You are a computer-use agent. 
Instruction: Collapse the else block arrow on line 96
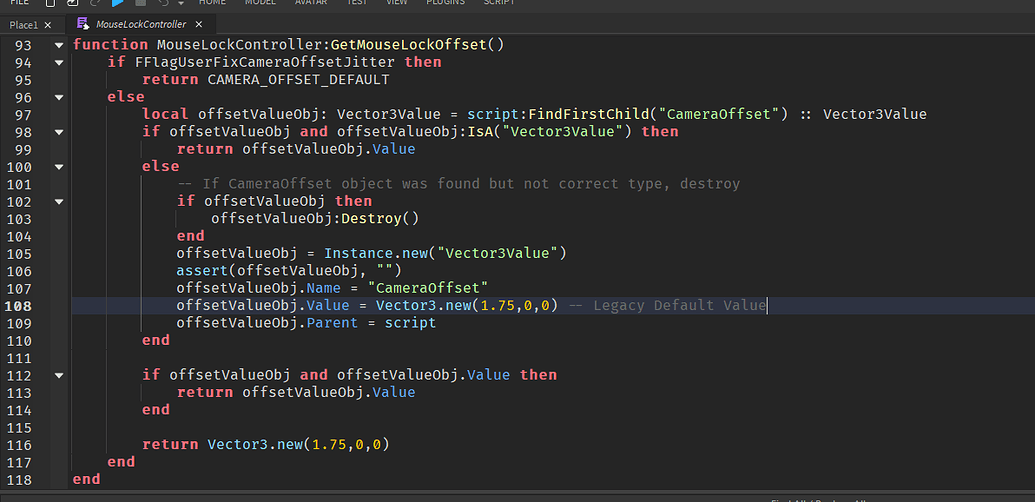(x=59, y=98)
